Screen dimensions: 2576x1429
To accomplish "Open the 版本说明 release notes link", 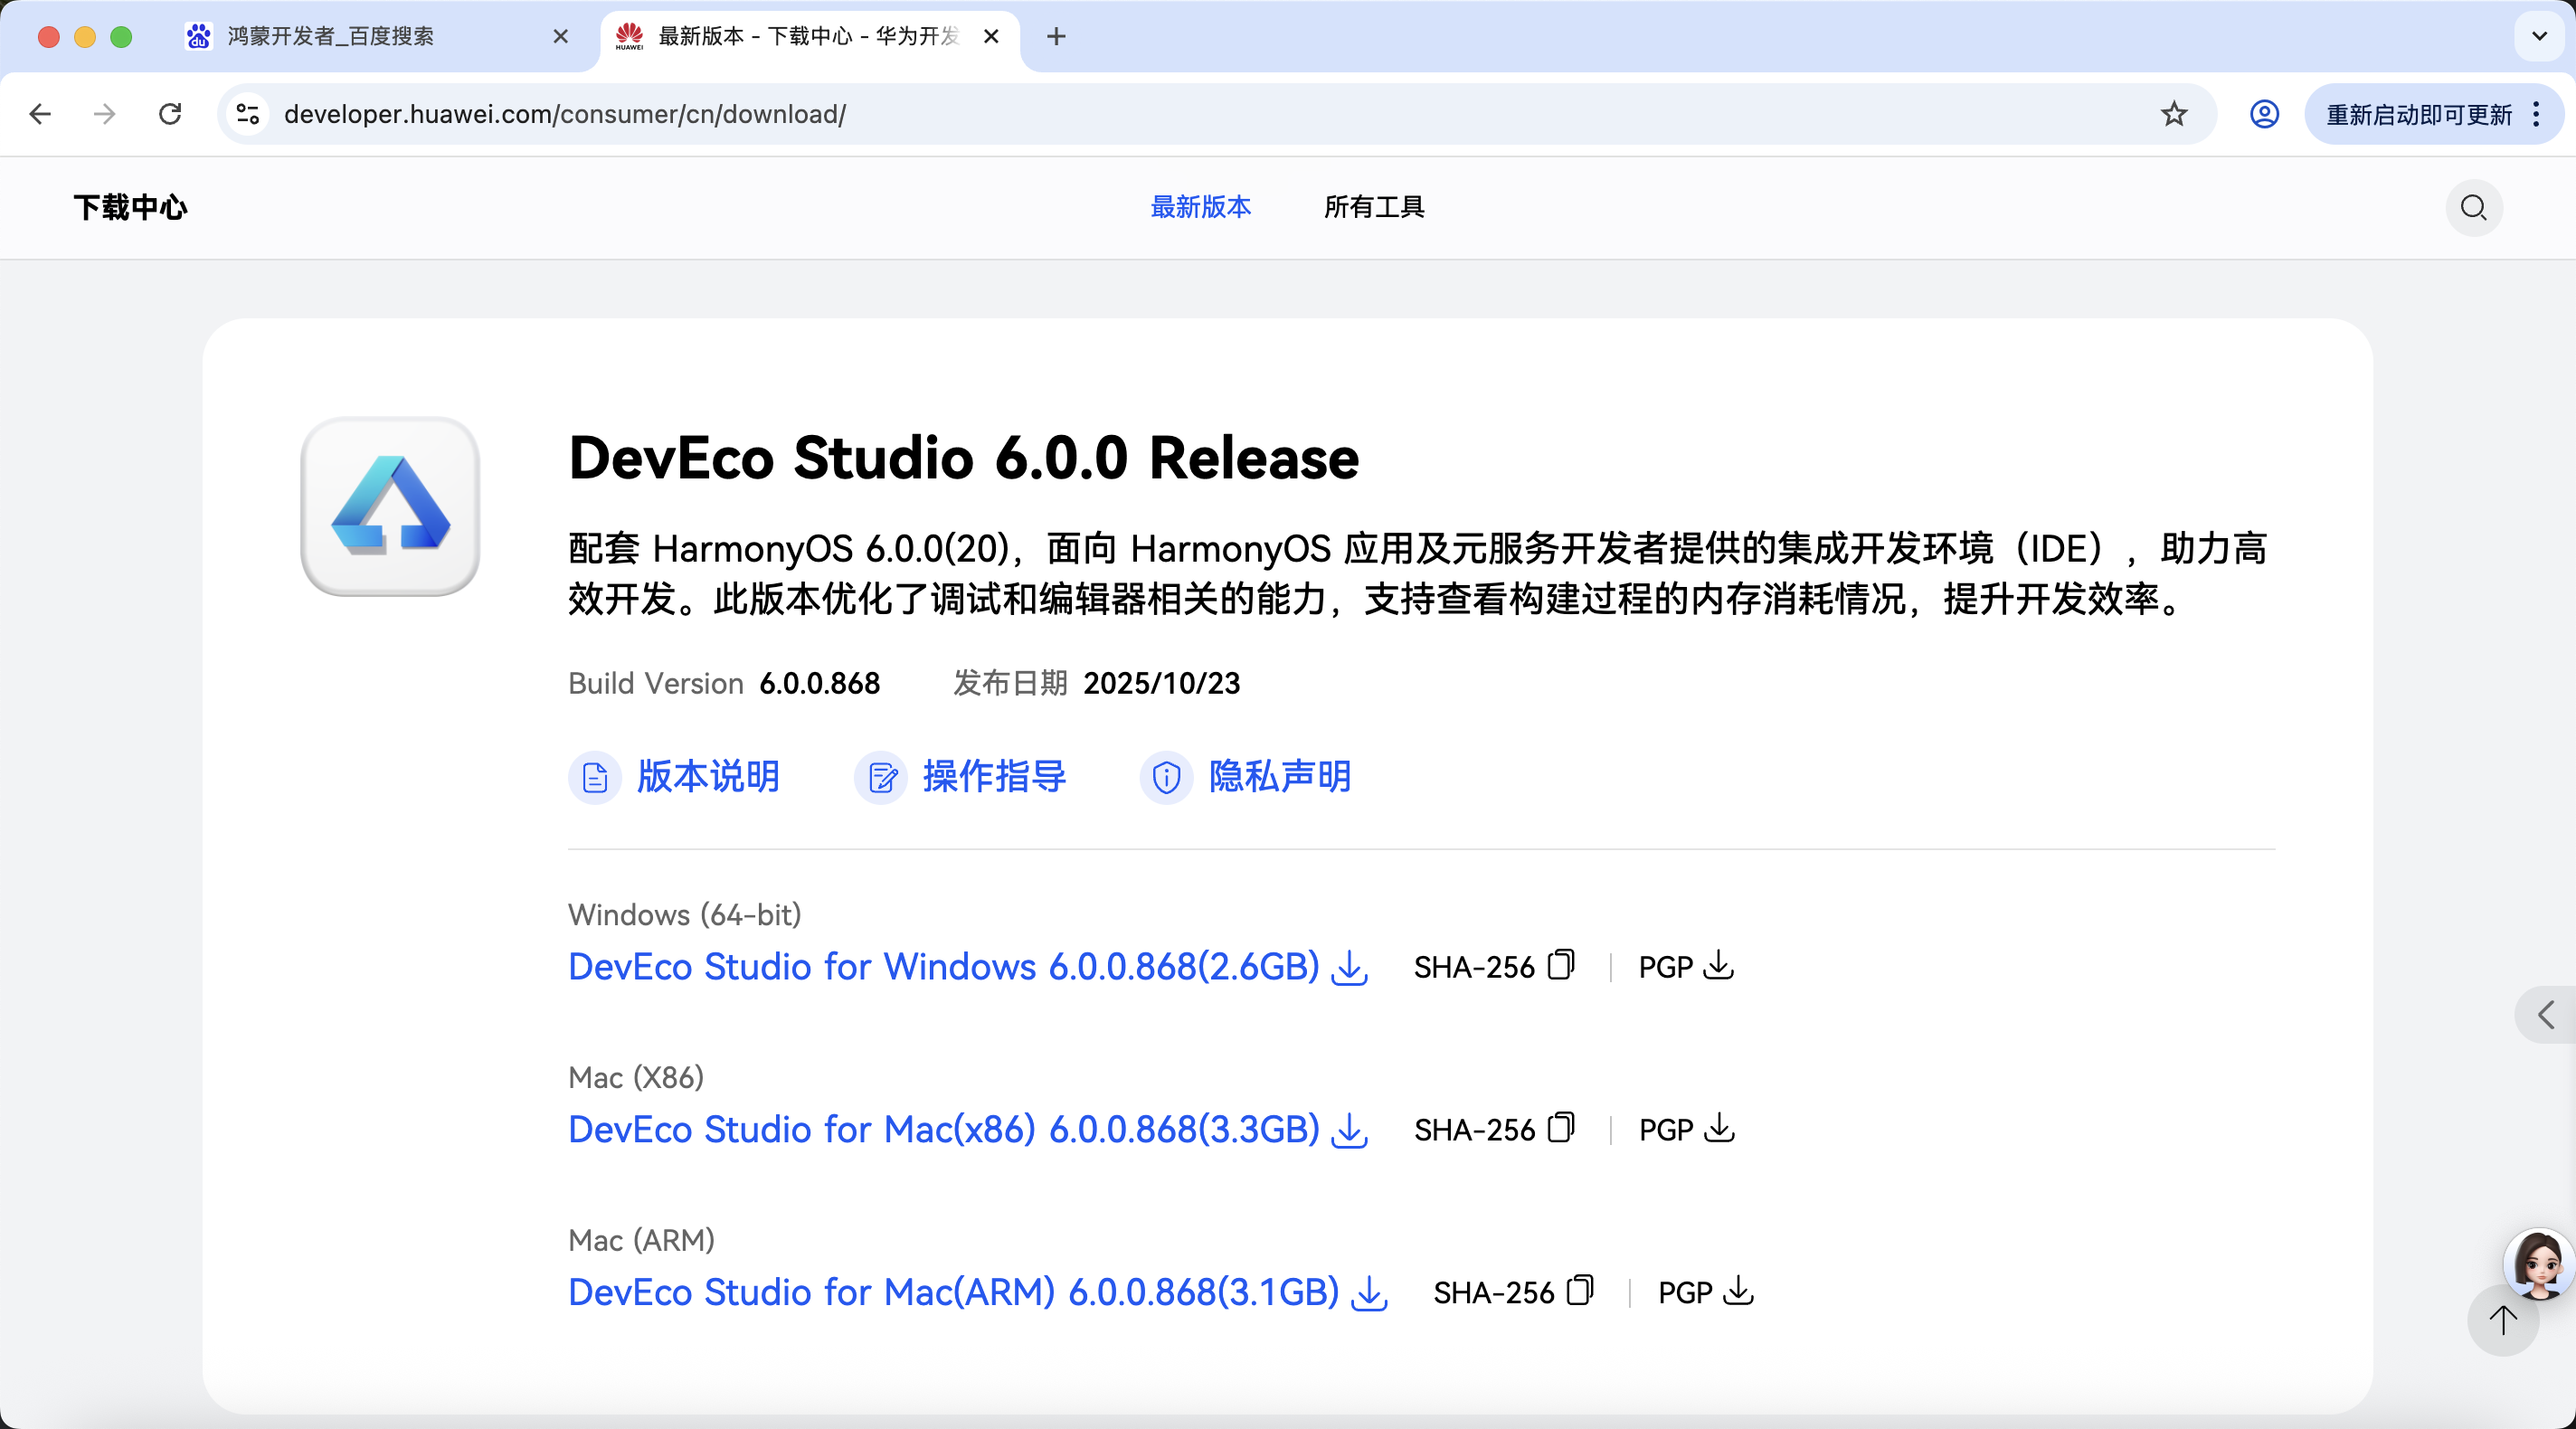I will coord(707,776).
